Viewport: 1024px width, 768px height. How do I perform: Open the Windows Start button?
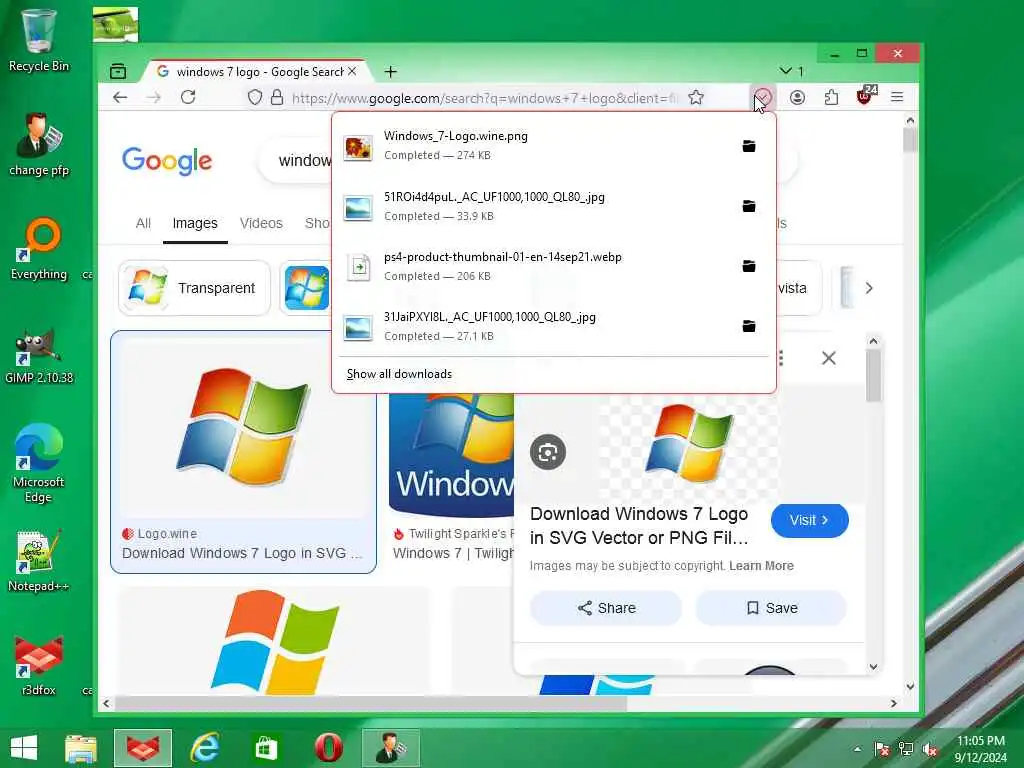coord(24,748)
